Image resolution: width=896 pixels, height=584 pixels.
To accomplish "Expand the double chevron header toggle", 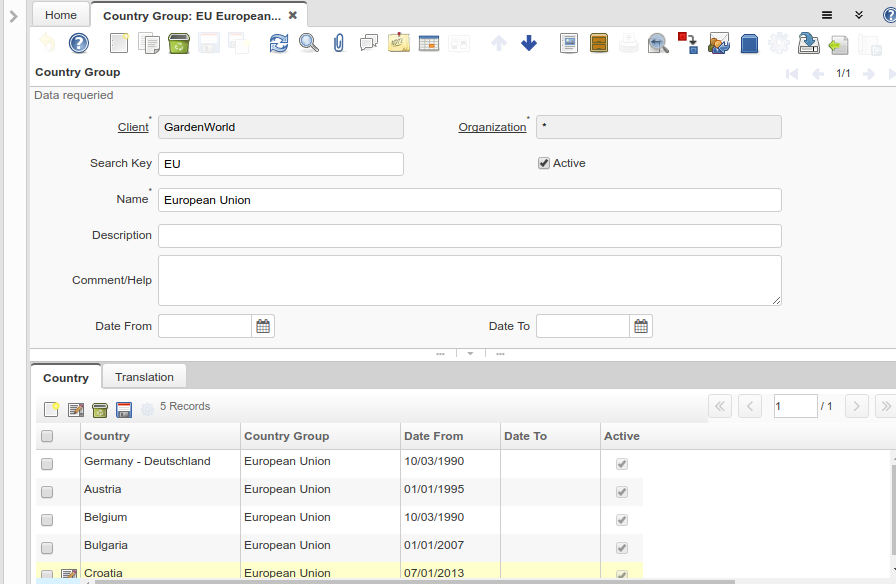I will coord(859,15).
